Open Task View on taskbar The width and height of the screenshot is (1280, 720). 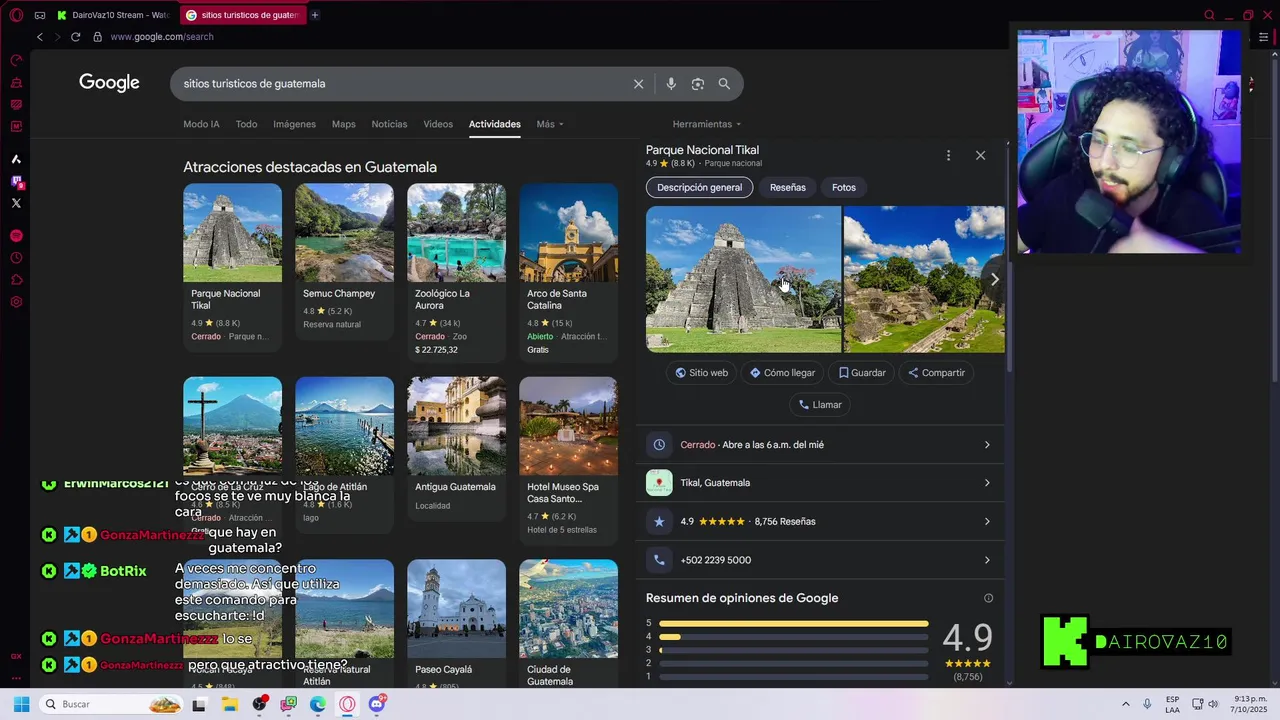coord(199,704)
